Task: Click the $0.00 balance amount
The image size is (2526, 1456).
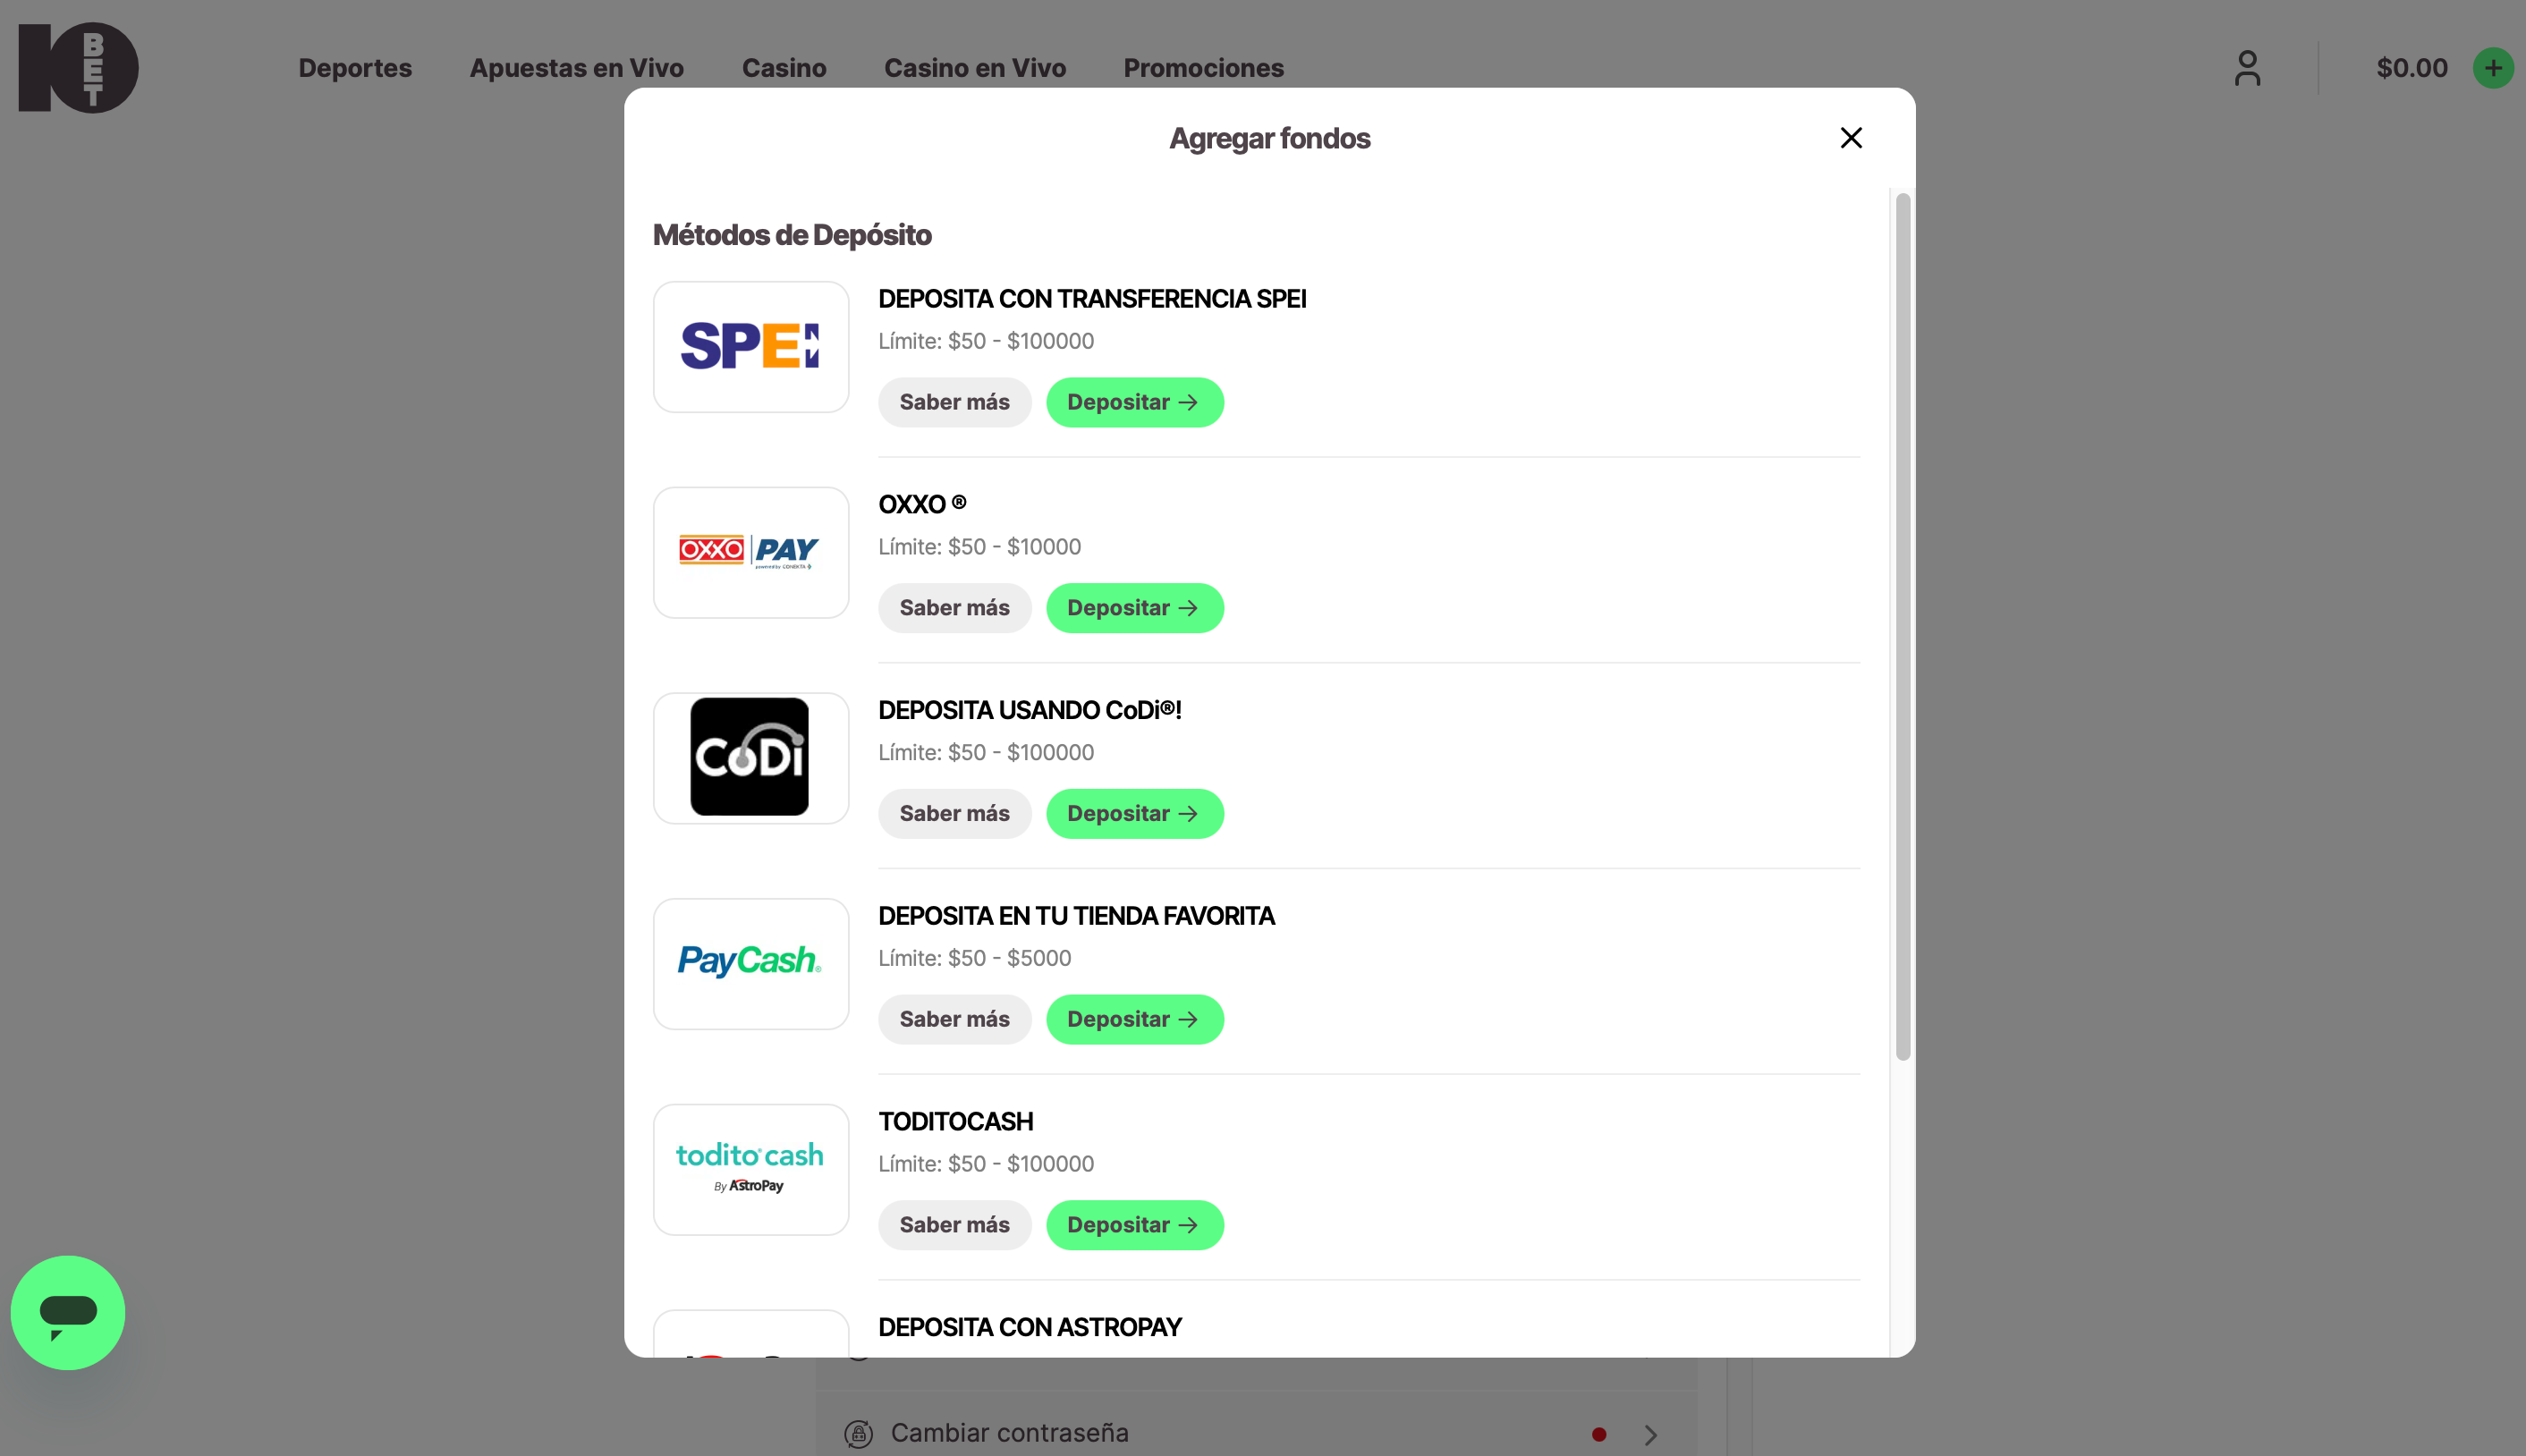Action: click(x=2412, y=68)
